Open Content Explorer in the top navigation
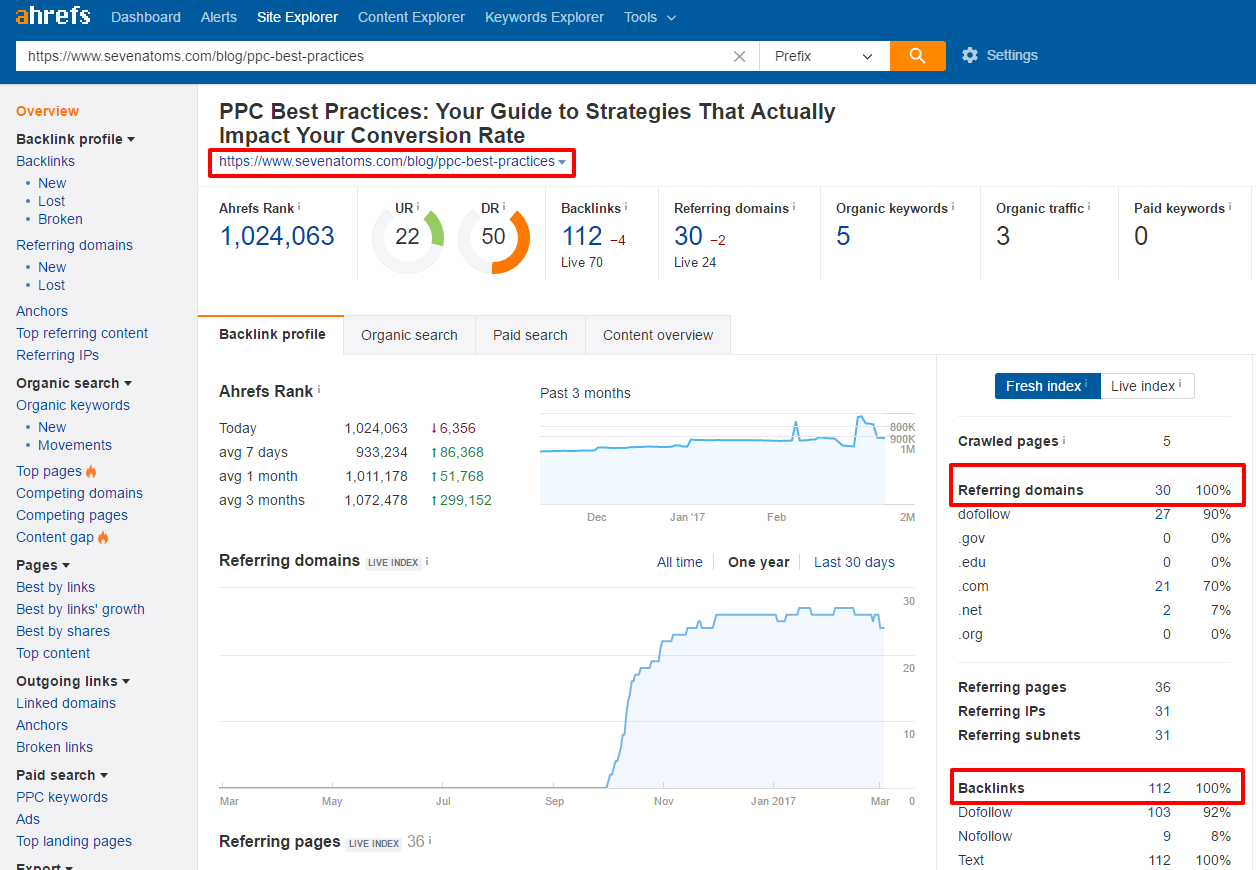The width and height of the screenshot is (1256, 870). [411, 17]
